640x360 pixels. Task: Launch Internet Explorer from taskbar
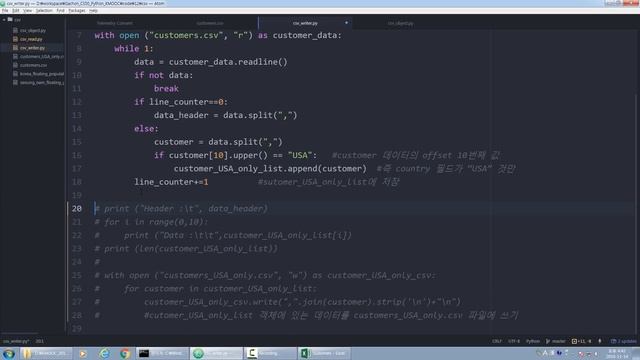click(104, 353)
